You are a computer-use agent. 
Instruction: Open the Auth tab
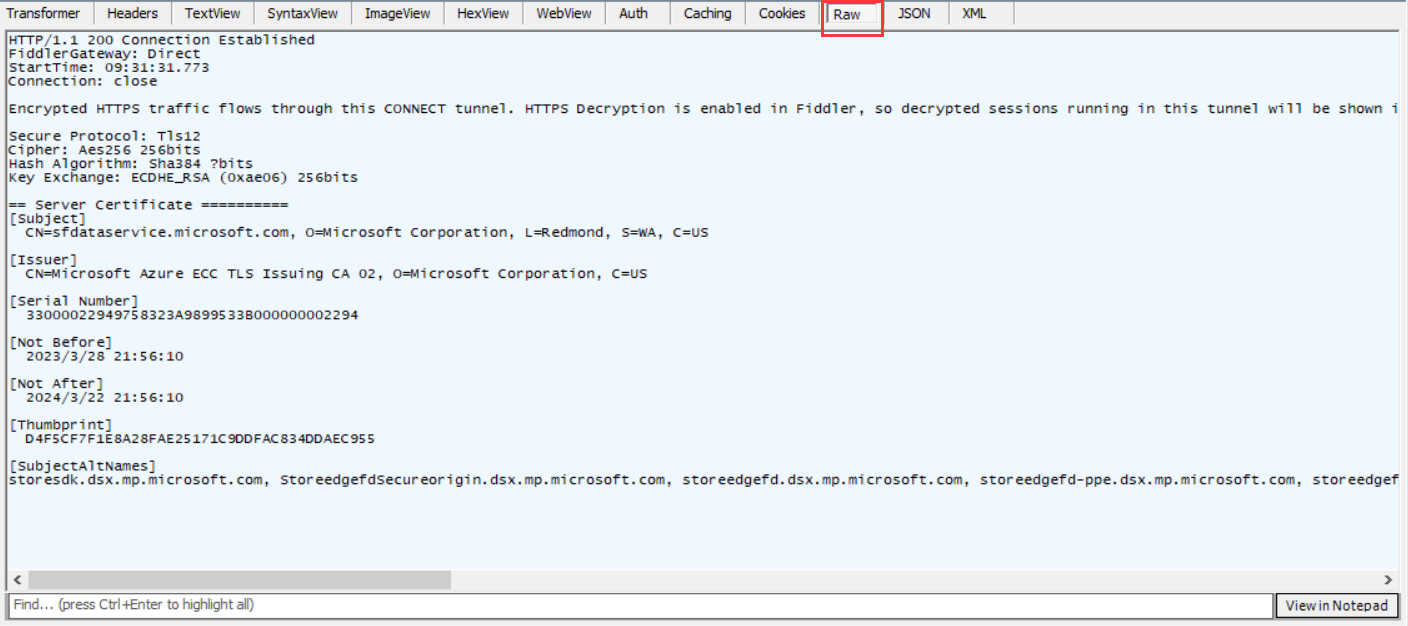pos(633,13)
